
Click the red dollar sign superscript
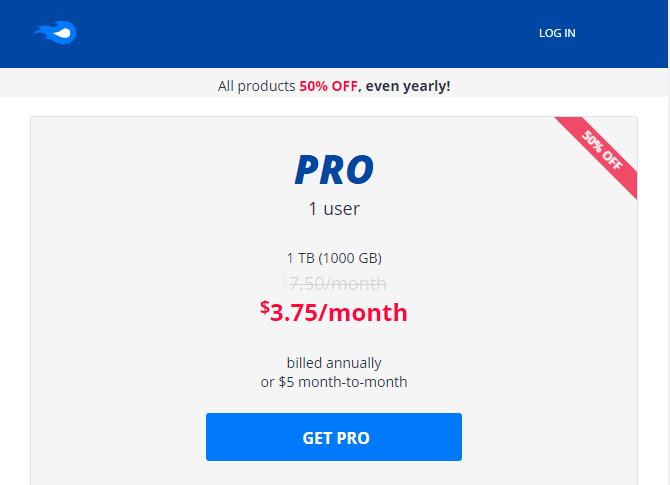pos(264,307)
